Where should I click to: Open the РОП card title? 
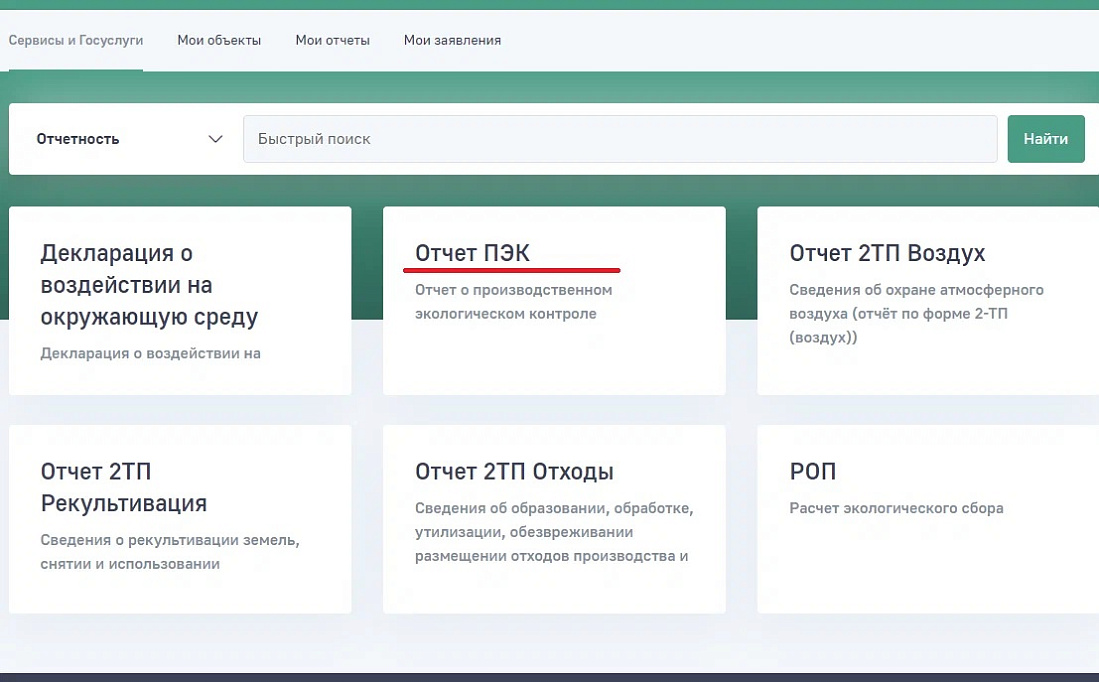[812, 472]
